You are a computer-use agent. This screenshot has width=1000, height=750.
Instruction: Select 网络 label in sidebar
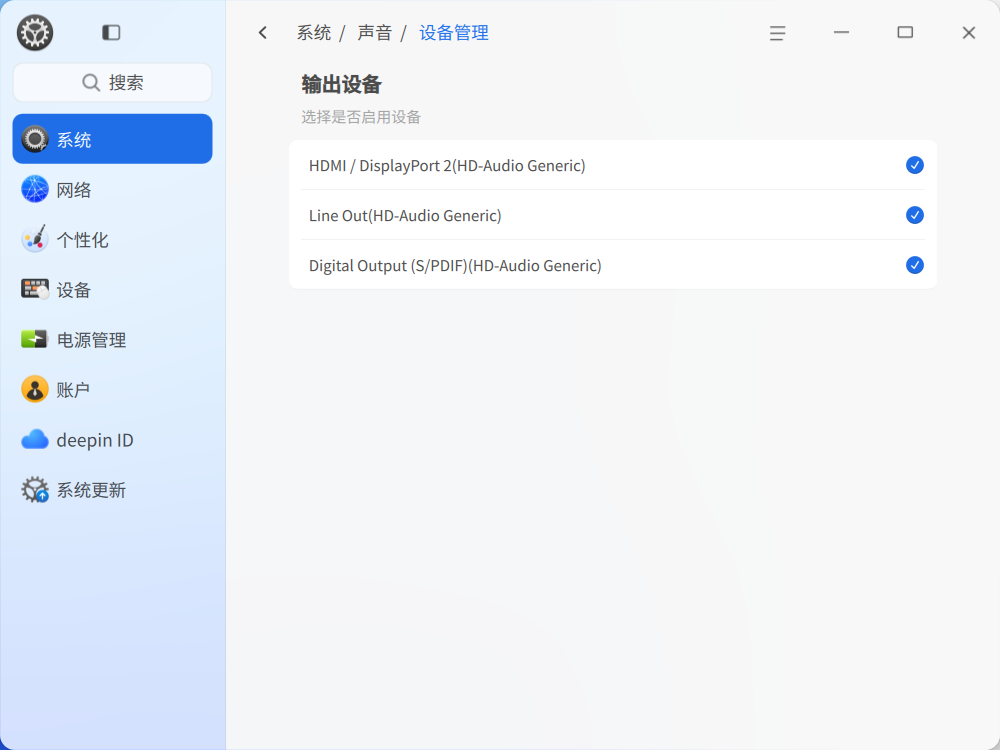[74, 190]
